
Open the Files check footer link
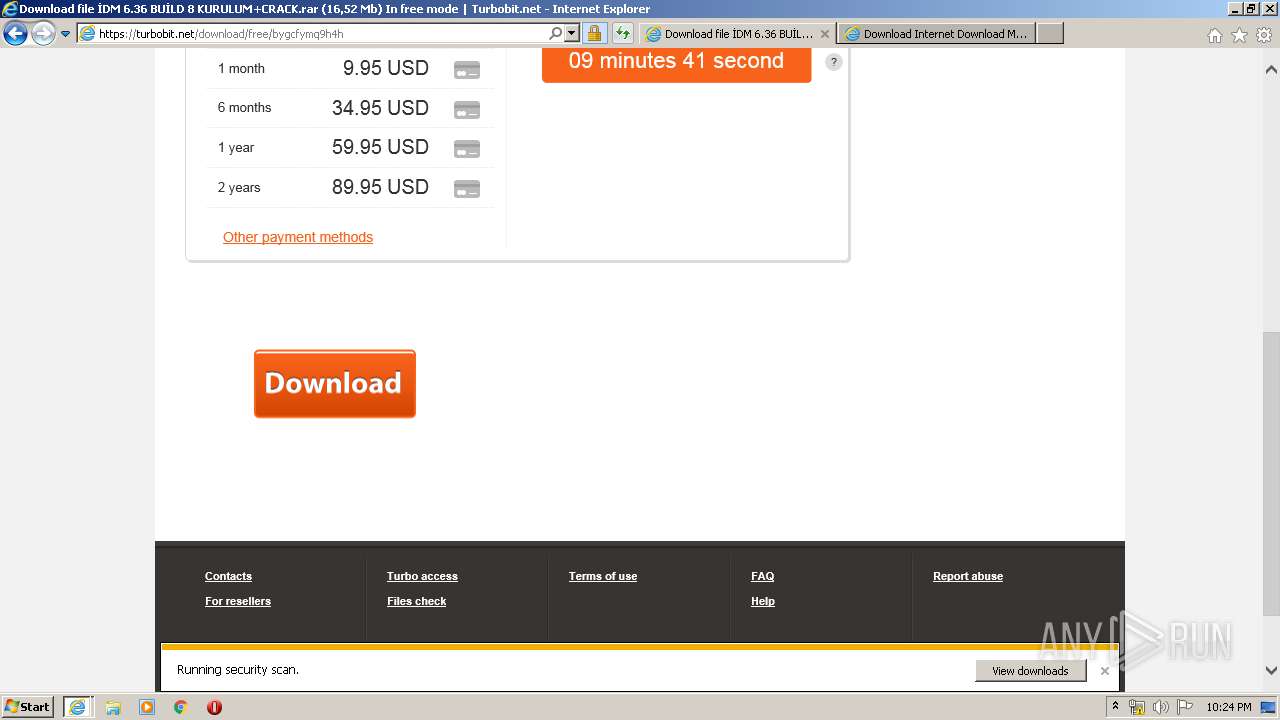point(416,601)
